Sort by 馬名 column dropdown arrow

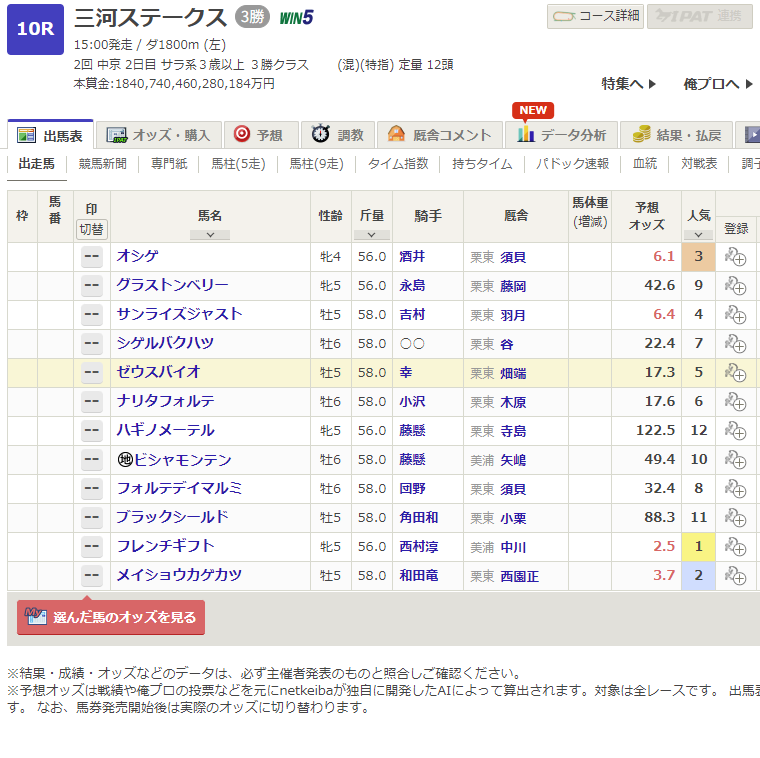210,235
